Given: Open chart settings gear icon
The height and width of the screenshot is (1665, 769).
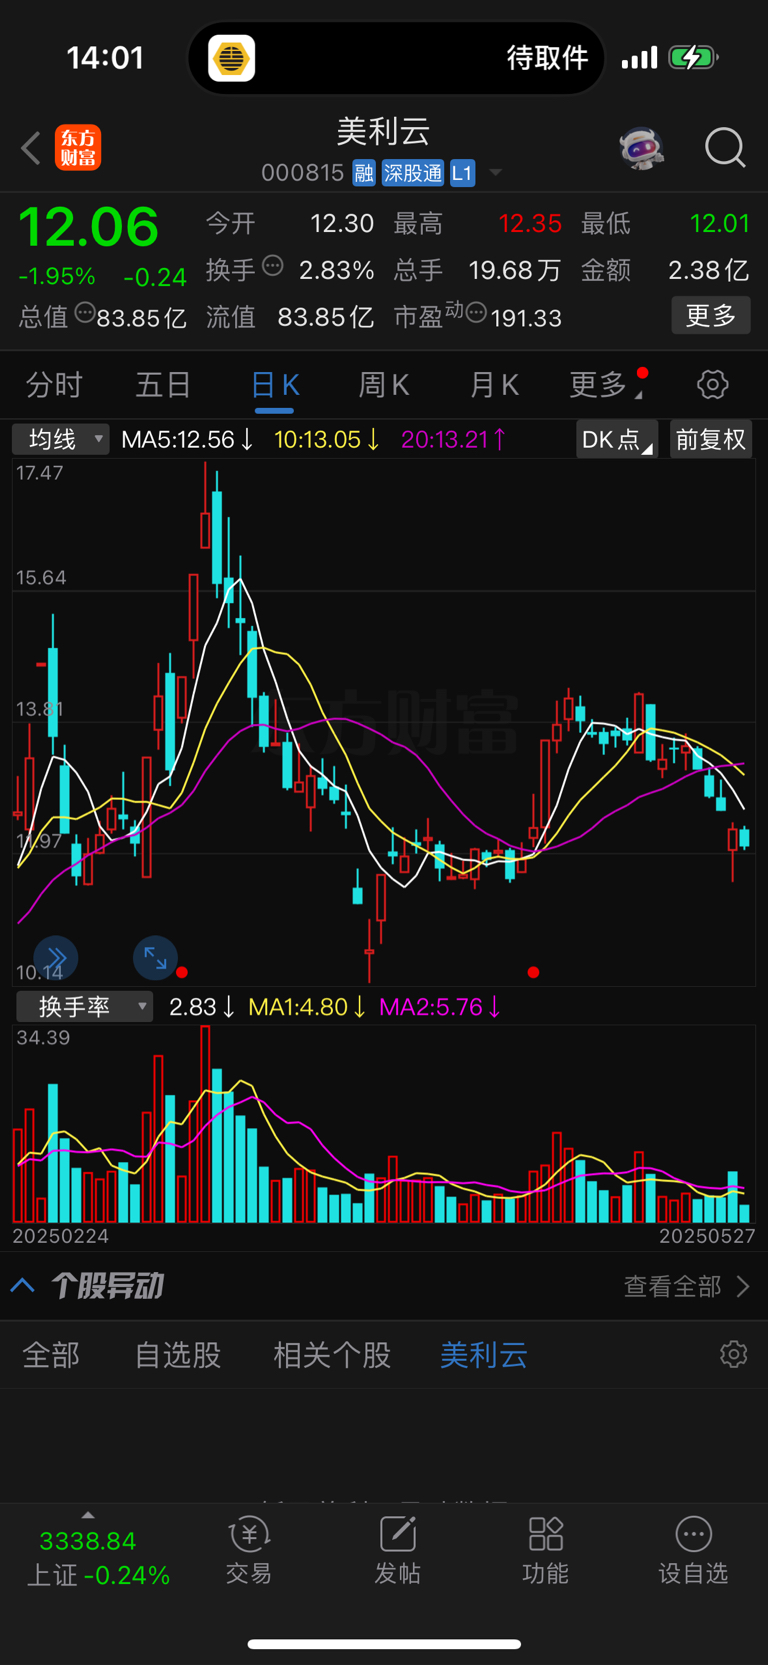Looking at the screenshot, I should click(x=712, y=384).
